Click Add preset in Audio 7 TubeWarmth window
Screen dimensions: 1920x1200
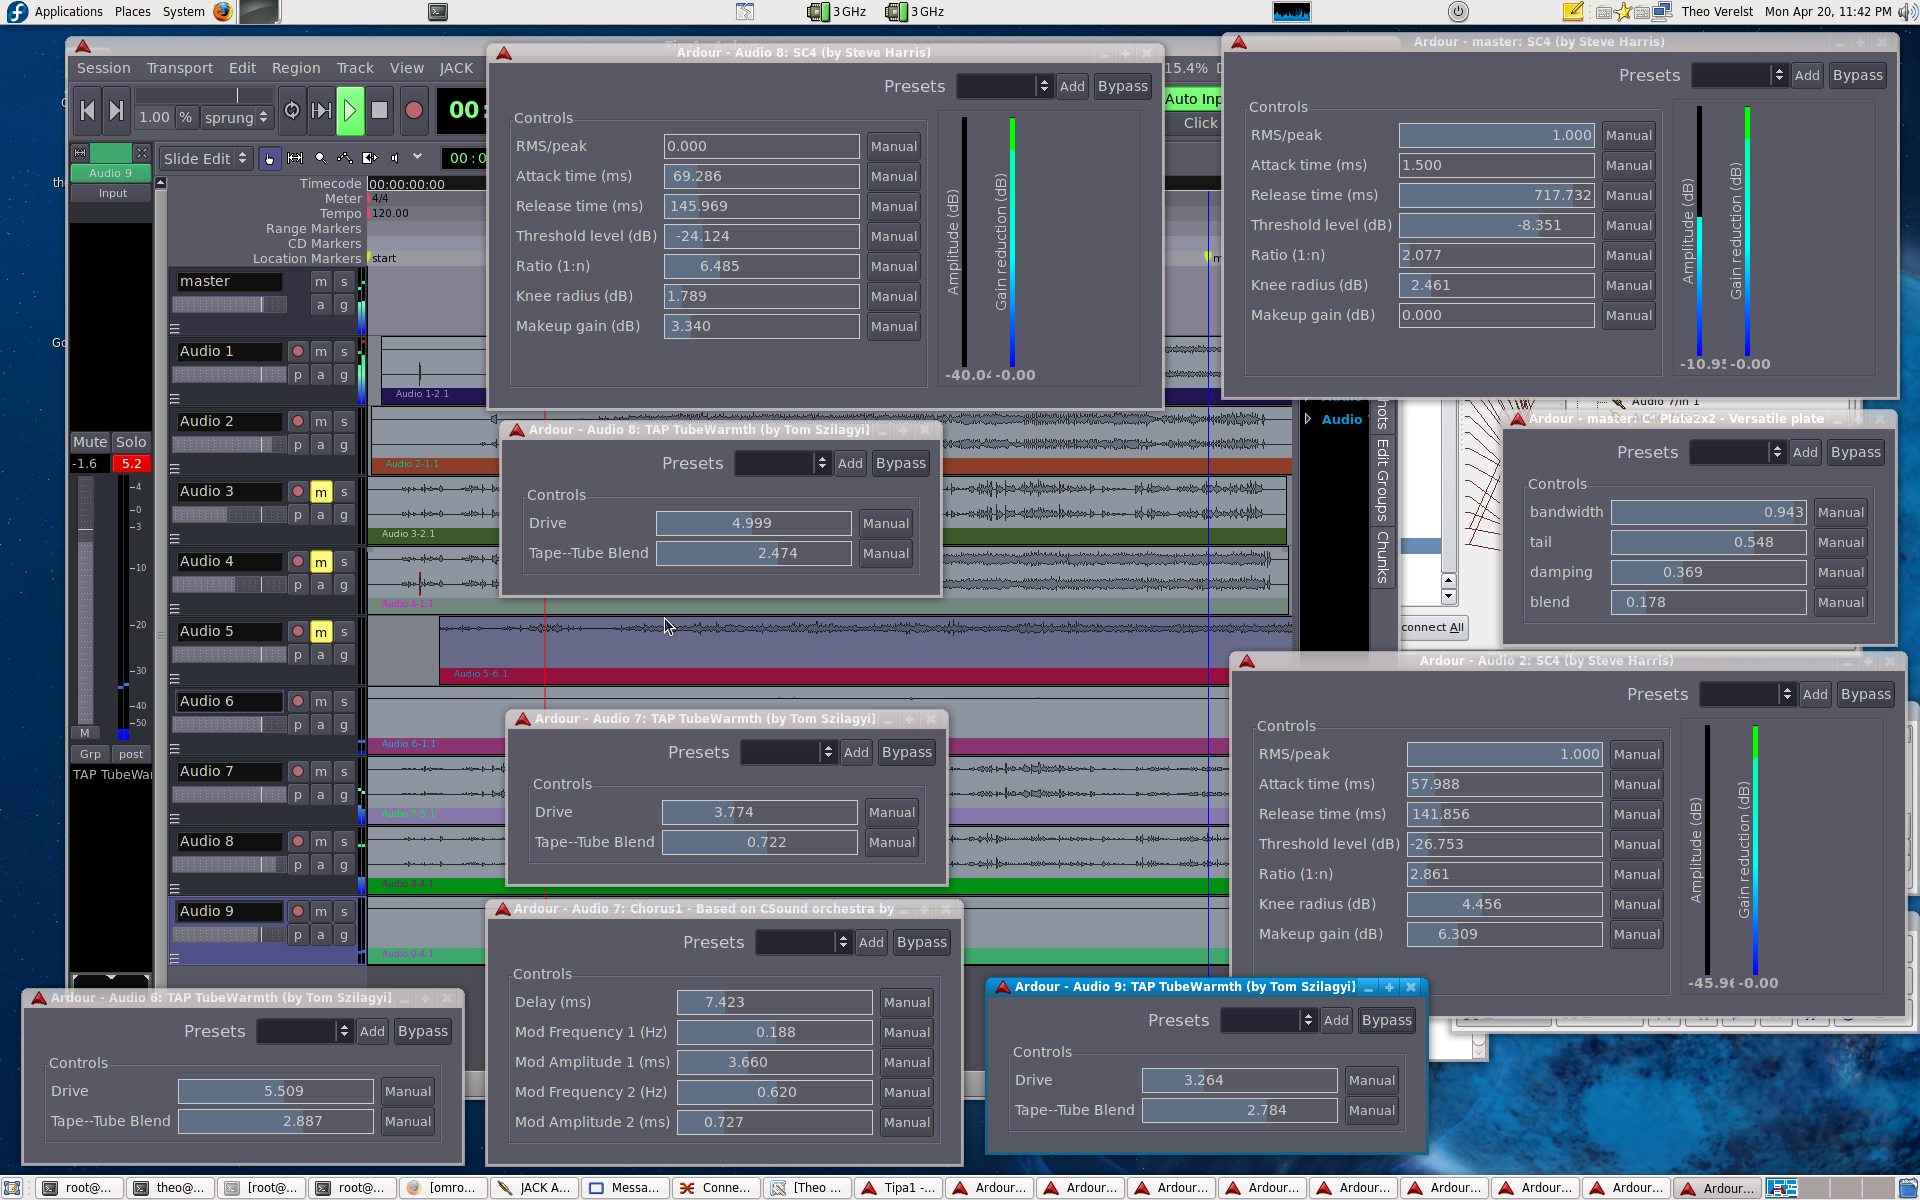(856, 753)
